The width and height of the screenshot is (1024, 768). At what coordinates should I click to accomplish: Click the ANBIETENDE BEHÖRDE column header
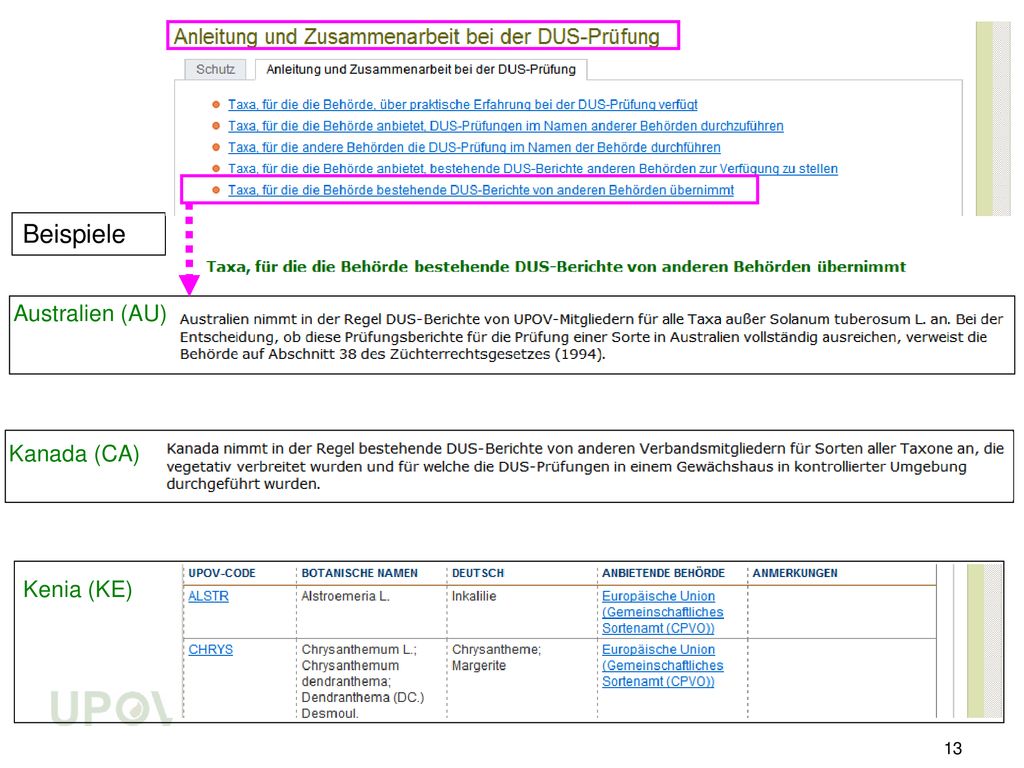[664, 573]
